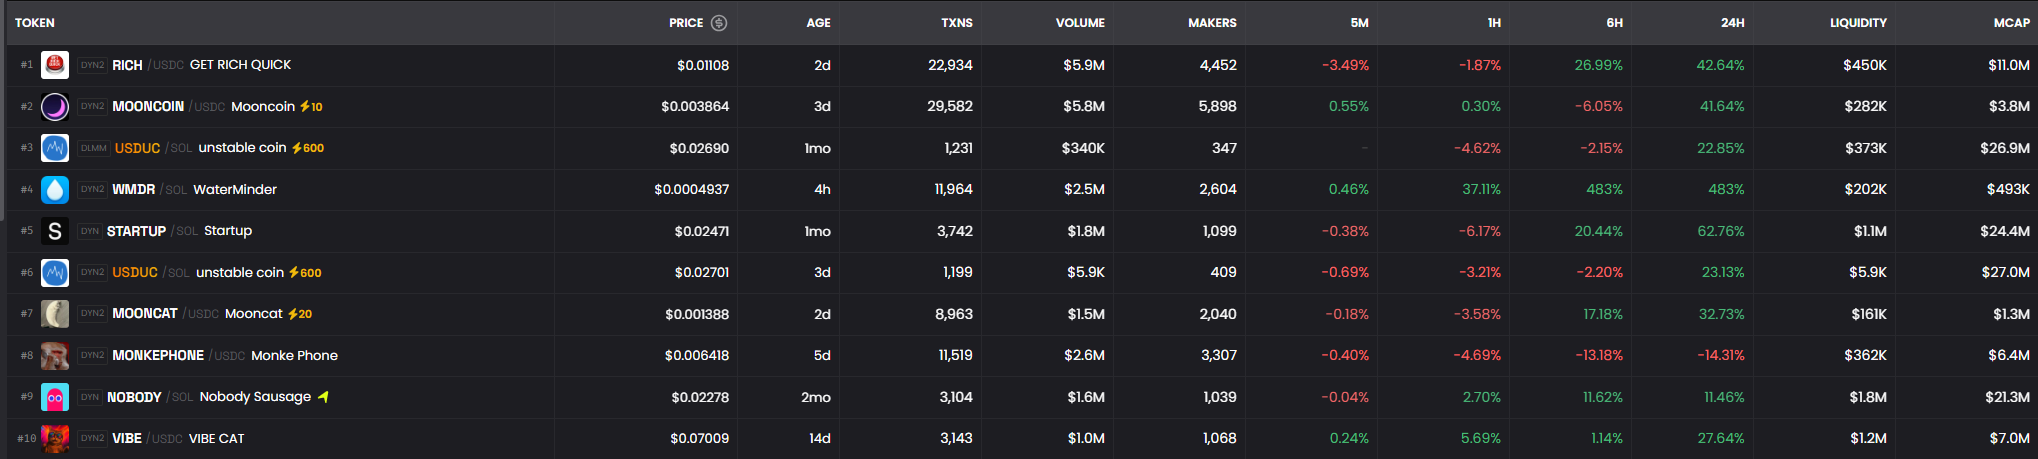Click the RICH token logo icon

[x=55, y=65]
